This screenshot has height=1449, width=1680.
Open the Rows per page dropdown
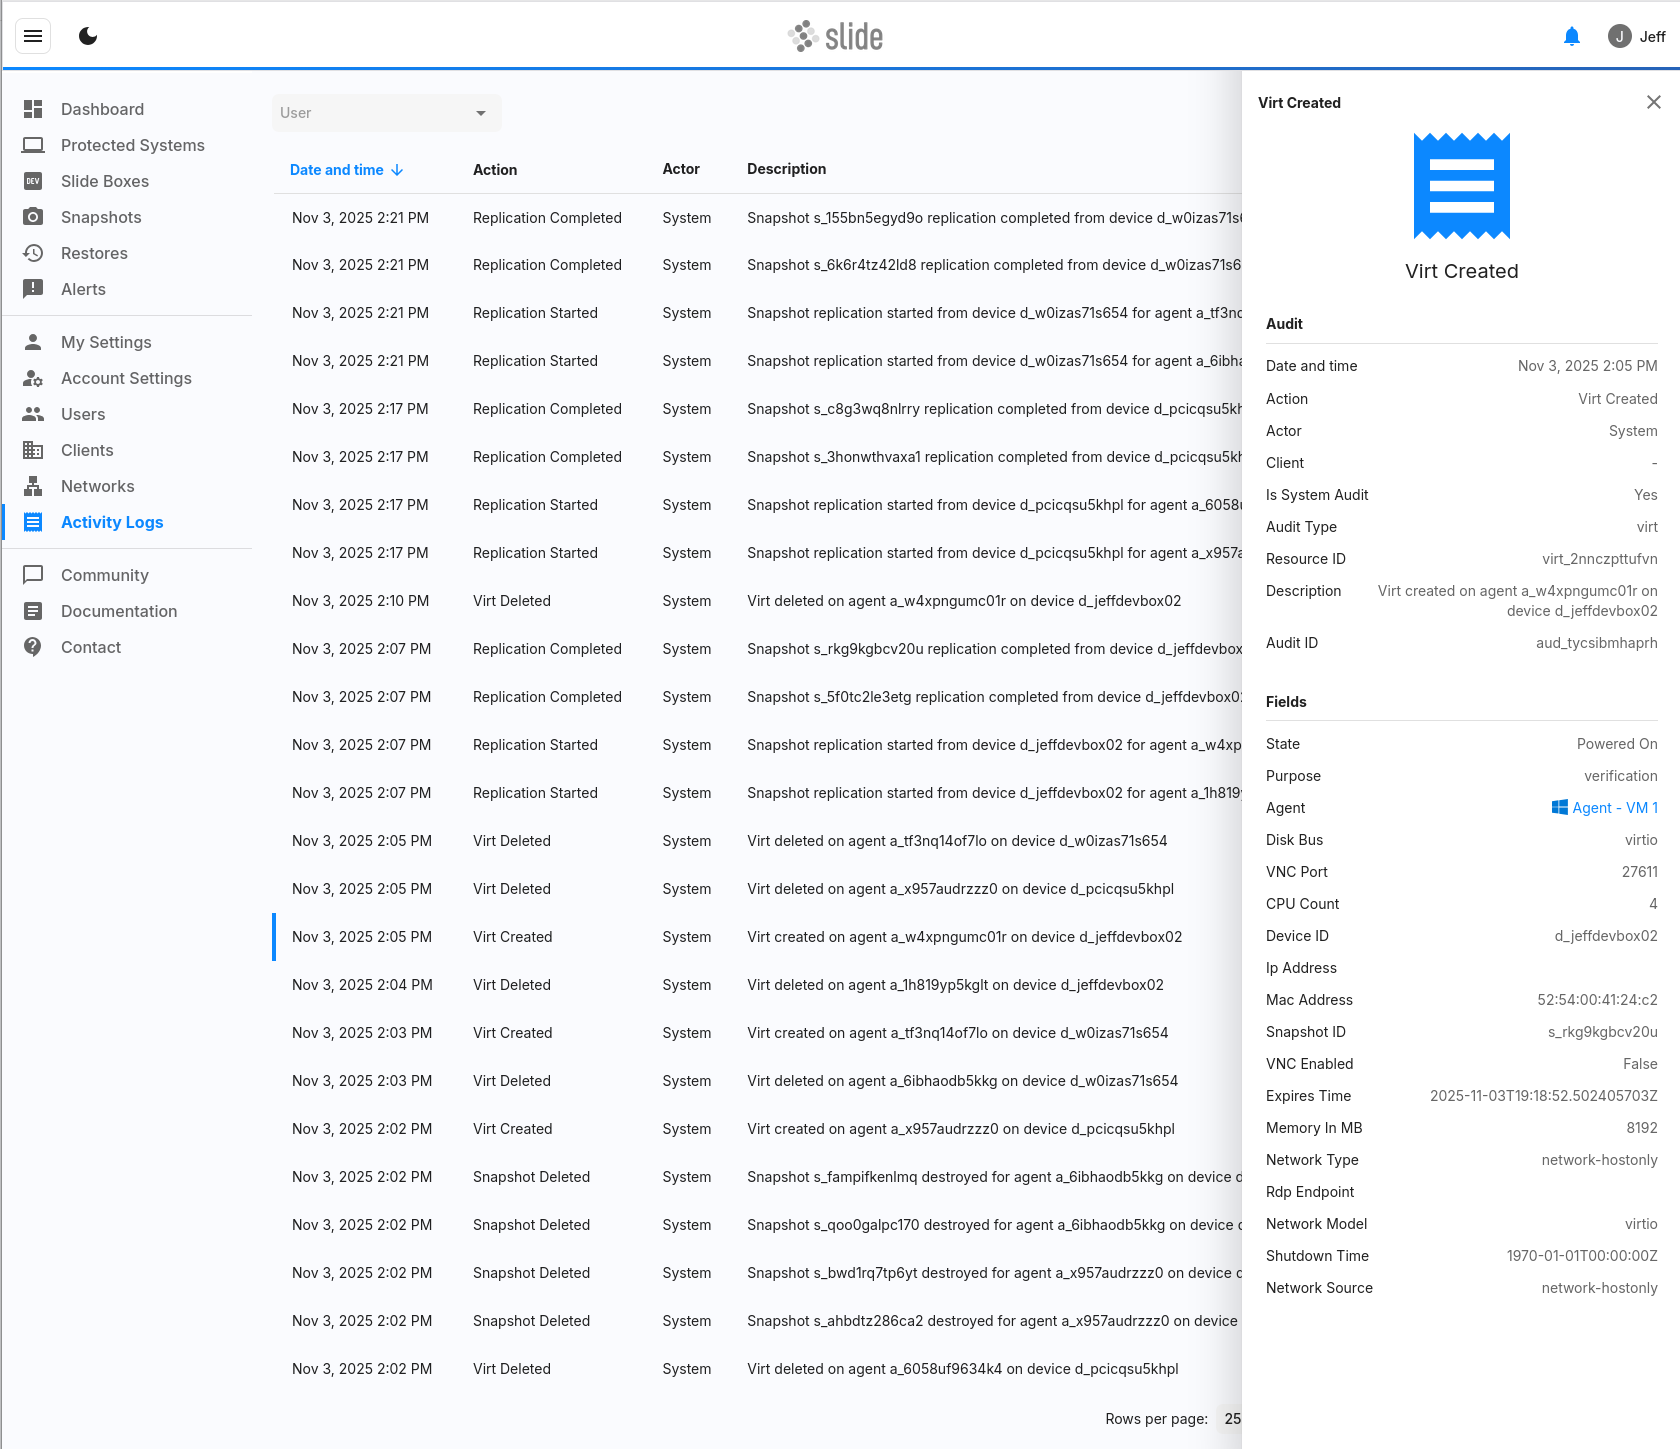(x=1231, y=1419)
